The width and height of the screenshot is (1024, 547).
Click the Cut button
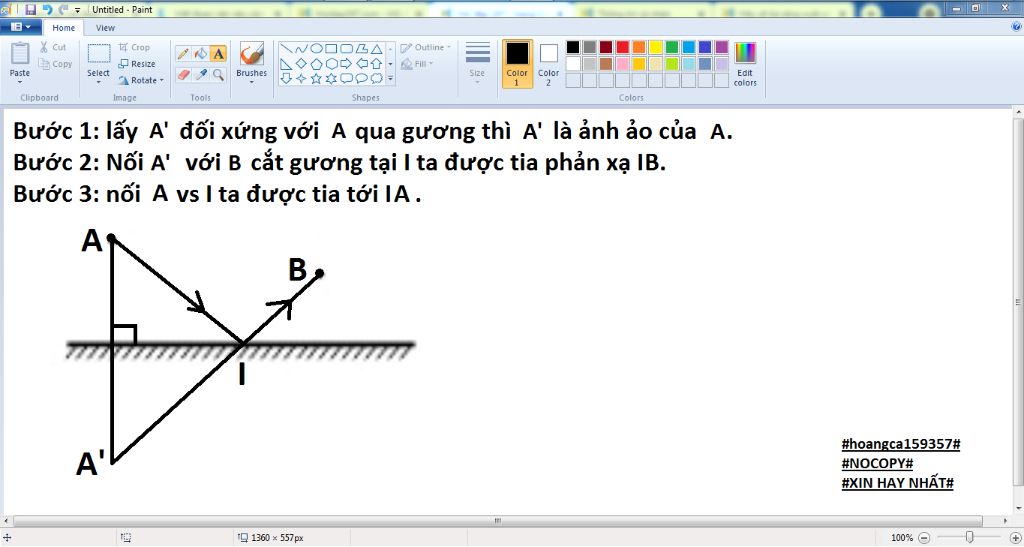pos(52,47)
